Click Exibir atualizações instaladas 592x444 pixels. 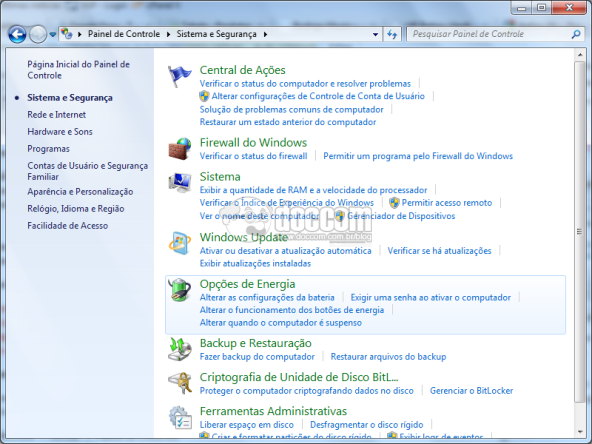coord(255,264)
